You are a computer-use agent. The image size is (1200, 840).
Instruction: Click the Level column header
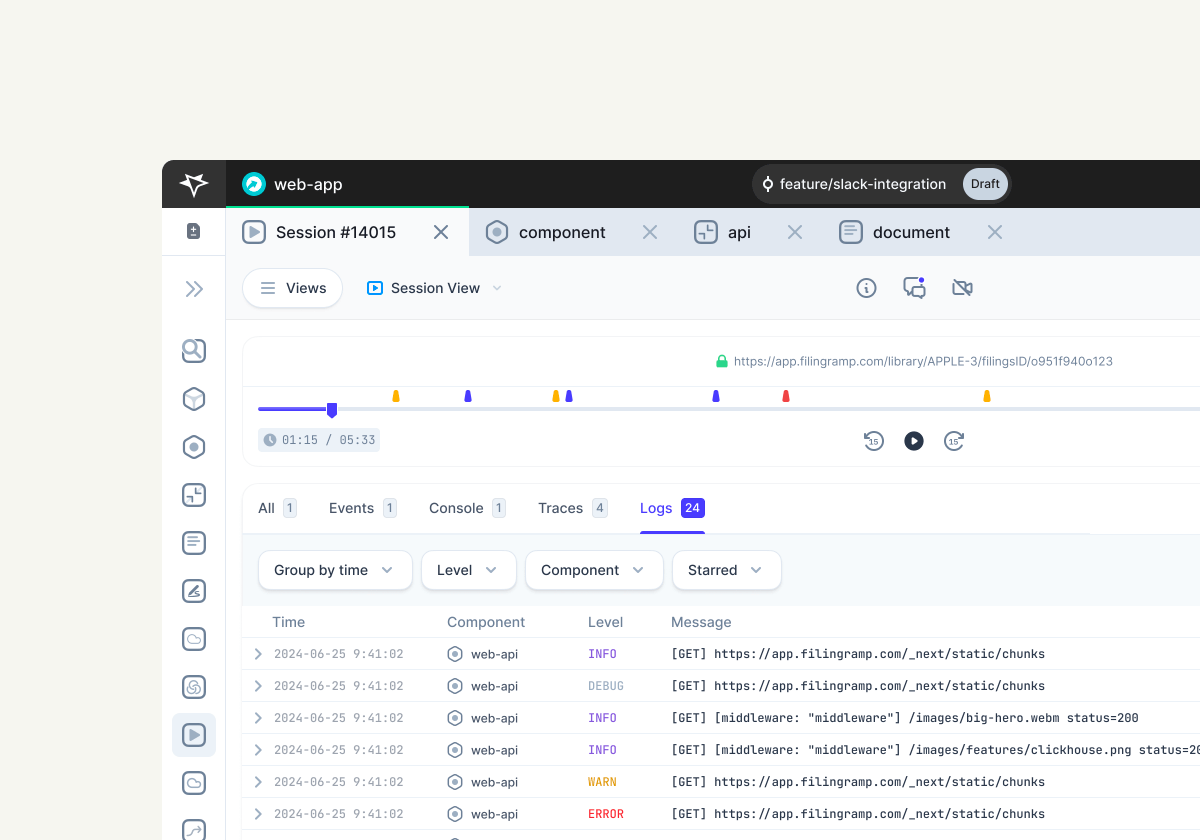pyautogui.click(x=606, y=622)
